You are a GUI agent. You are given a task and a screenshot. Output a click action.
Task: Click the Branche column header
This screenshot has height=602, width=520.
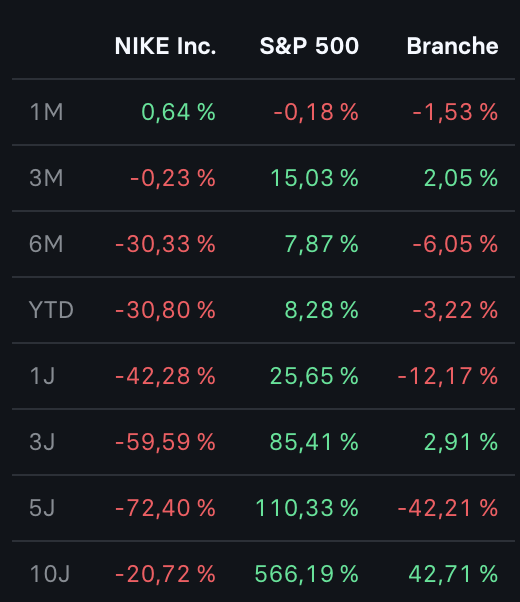[452, 46]
